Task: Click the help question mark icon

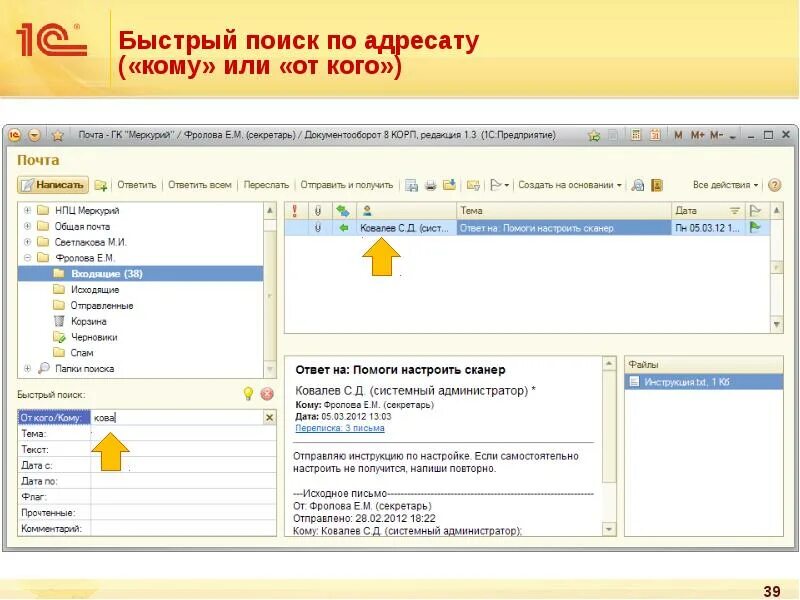Action: [774, 185]
